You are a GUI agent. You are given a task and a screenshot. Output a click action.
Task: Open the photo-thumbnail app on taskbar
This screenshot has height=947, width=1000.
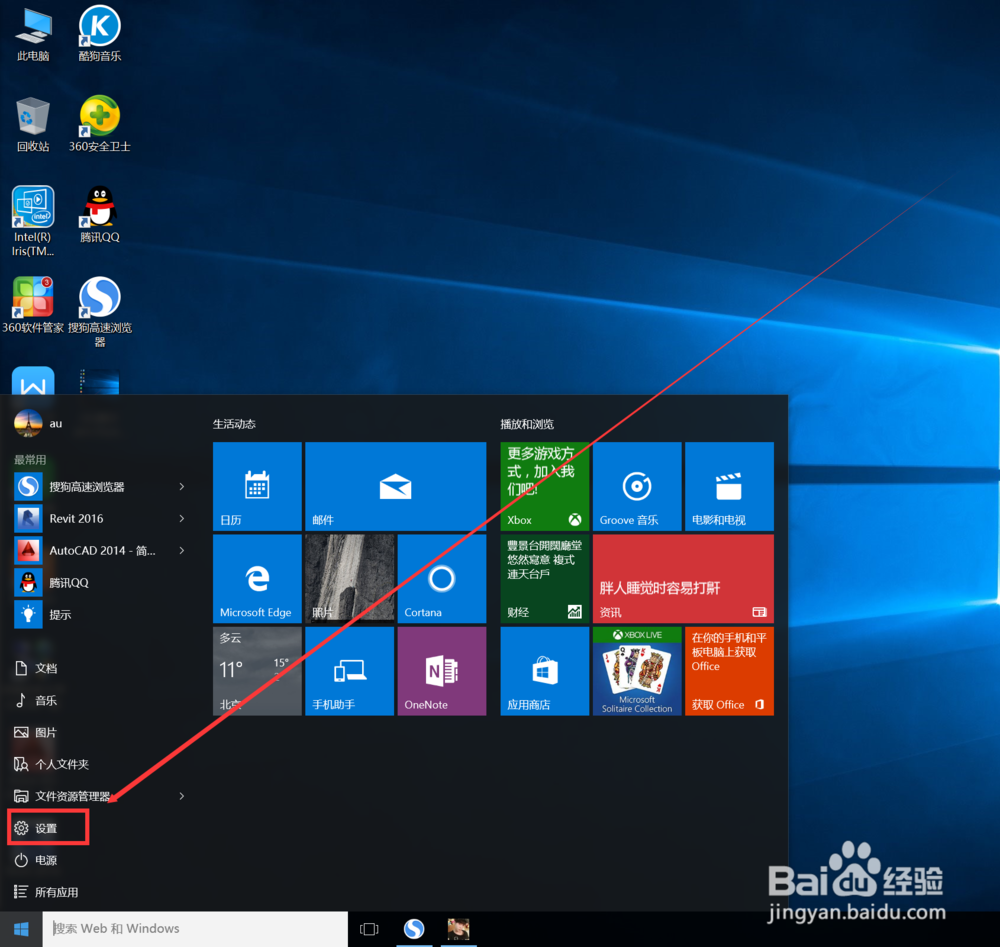coord(459,929)
